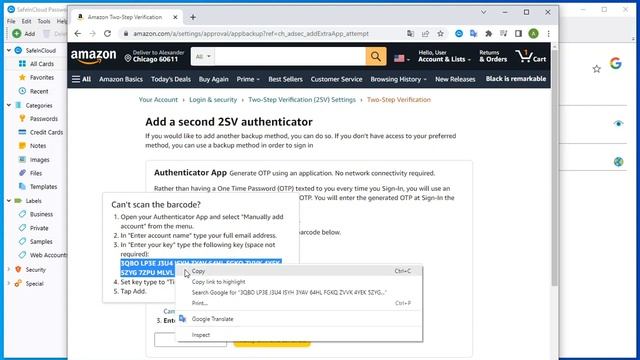This screenshot has height=360, width=640.
Task: Click the Amazon search input field
Action: click(290, 56)
